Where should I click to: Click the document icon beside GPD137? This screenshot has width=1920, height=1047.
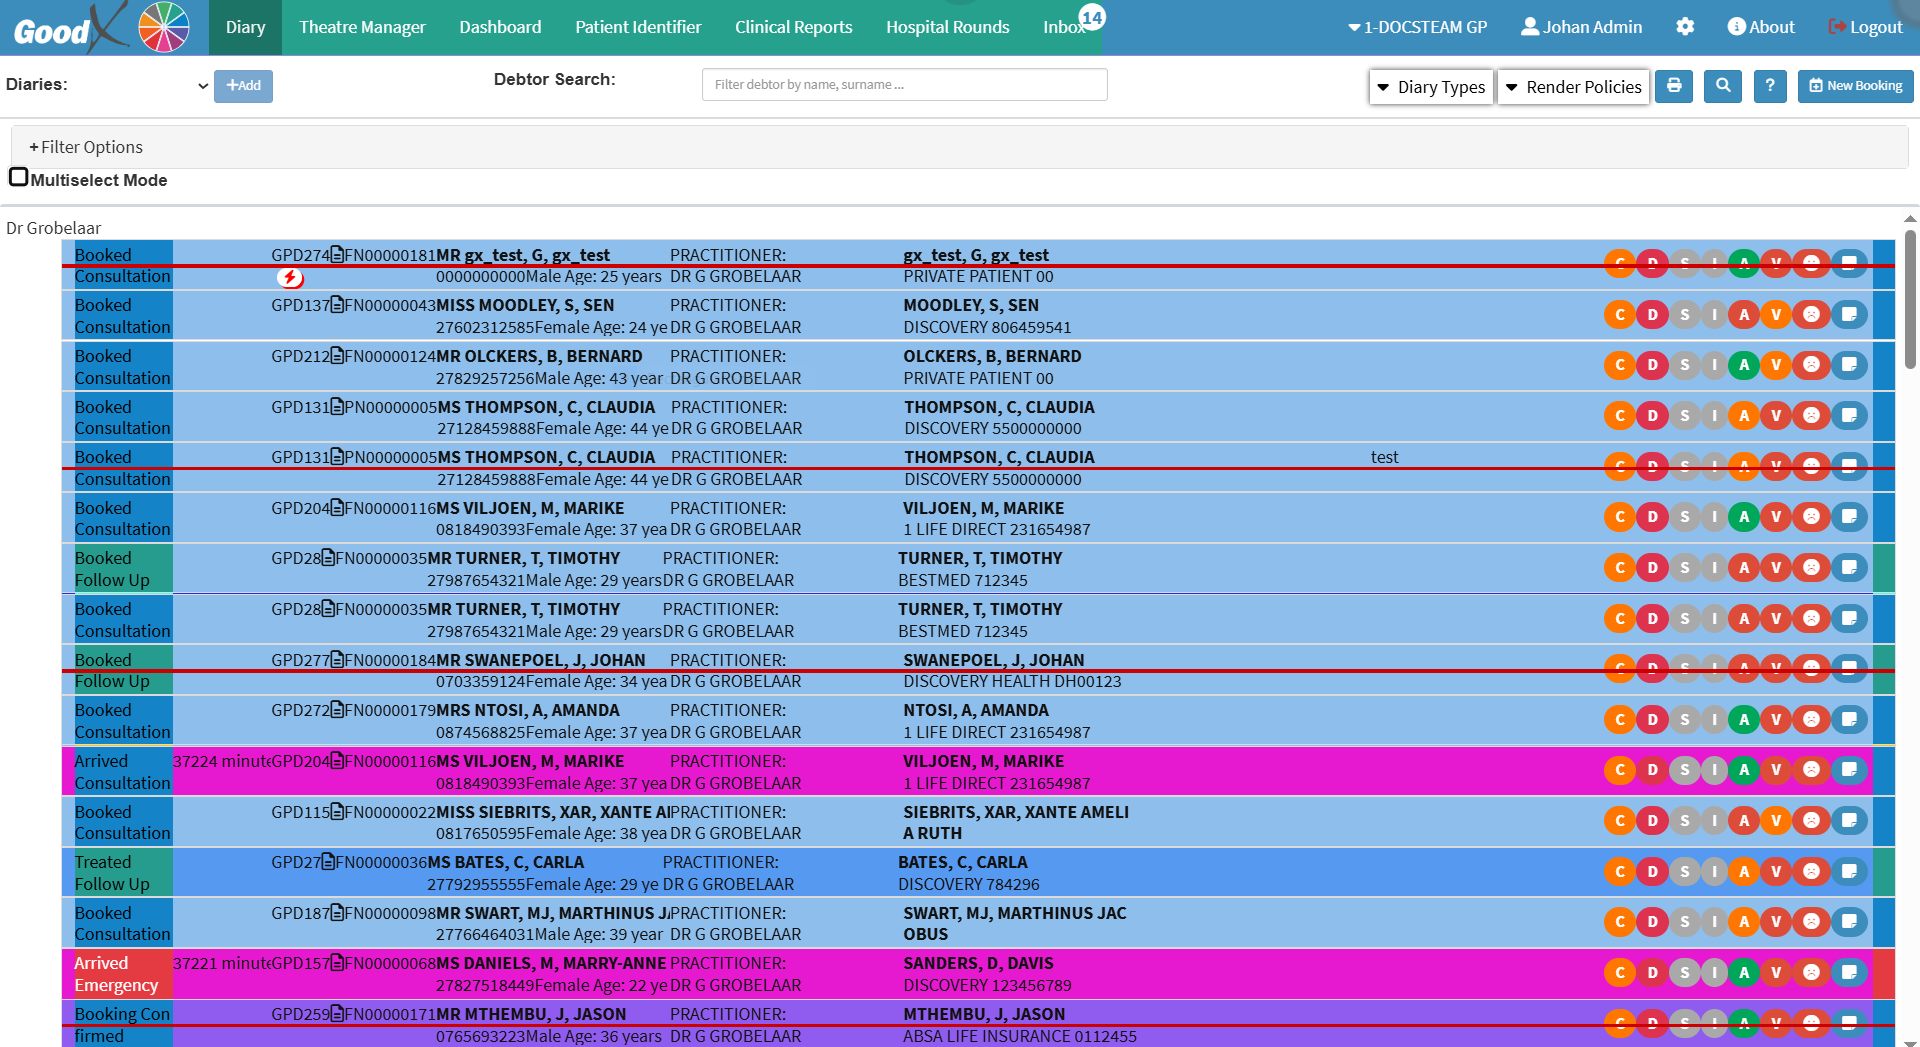(337, 305)
